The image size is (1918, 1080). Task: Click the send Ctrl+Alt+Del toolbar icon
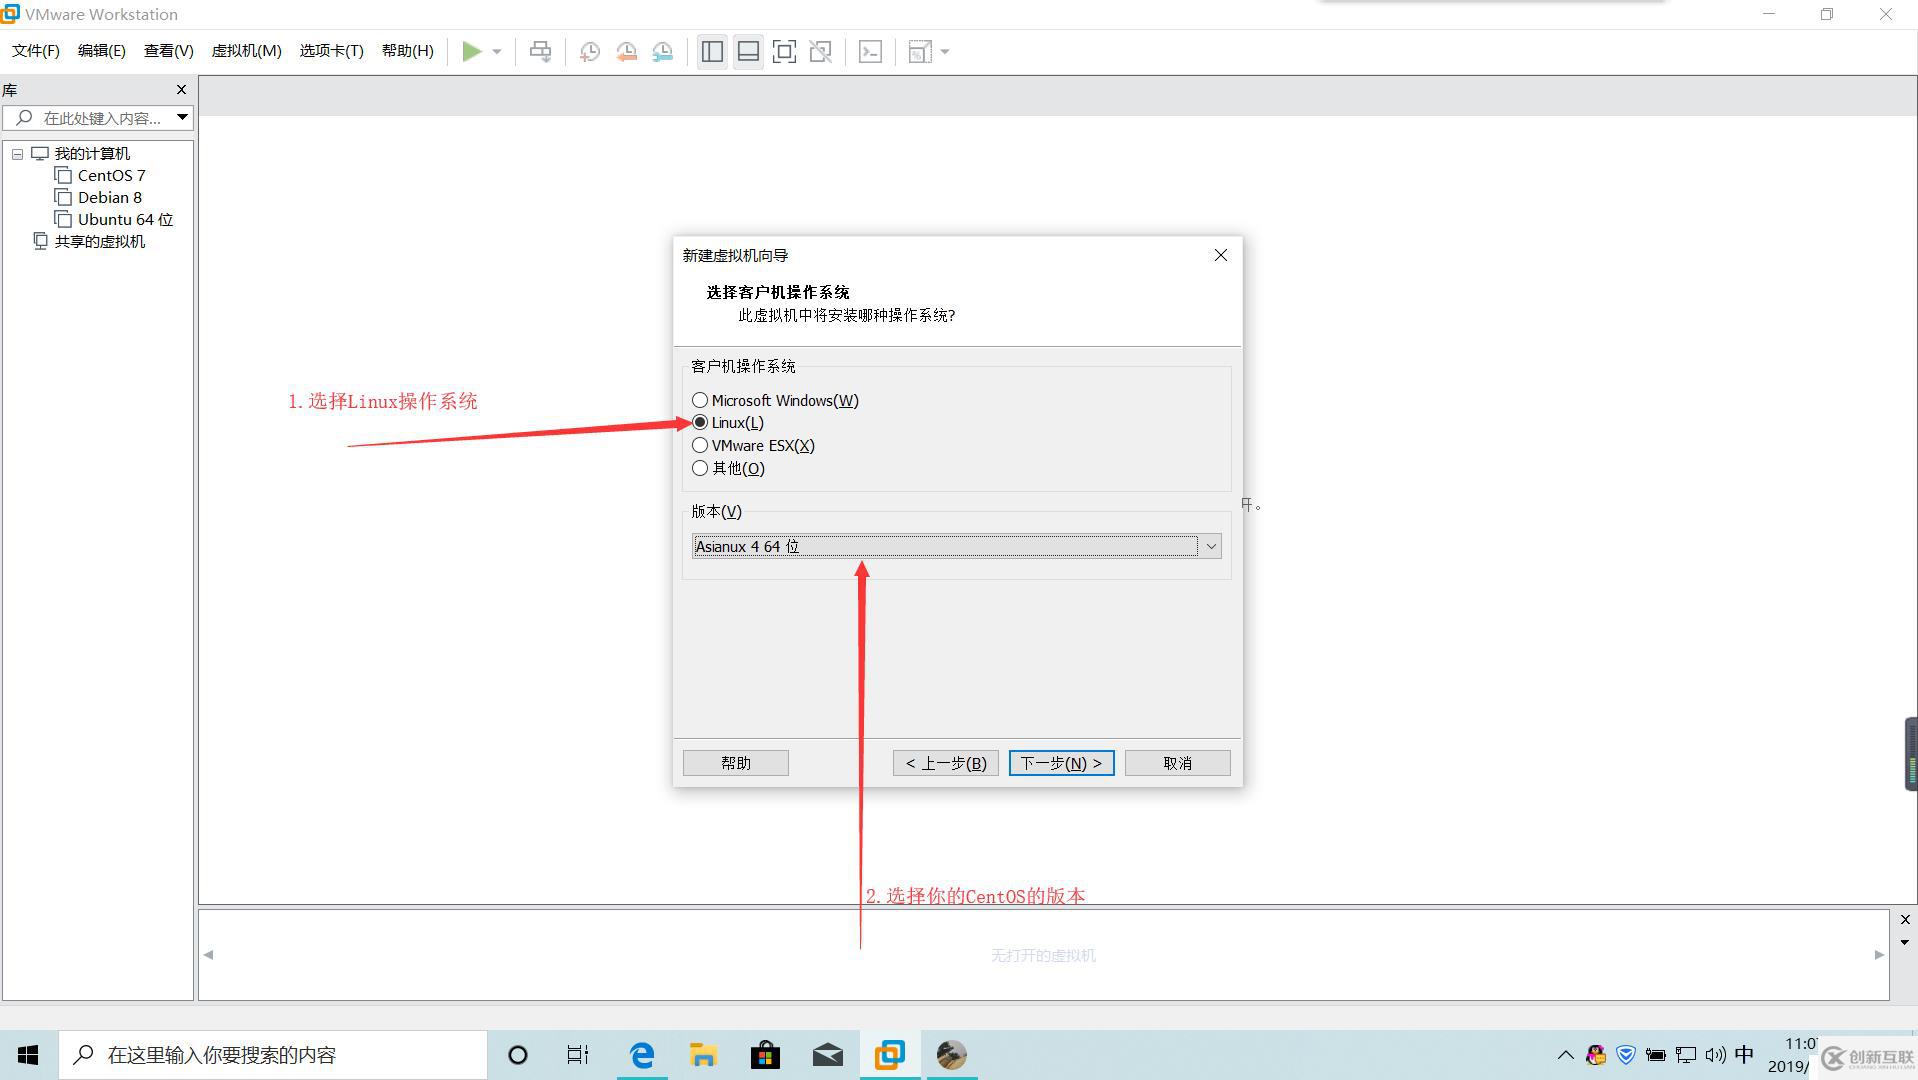[x=540, y=51]
